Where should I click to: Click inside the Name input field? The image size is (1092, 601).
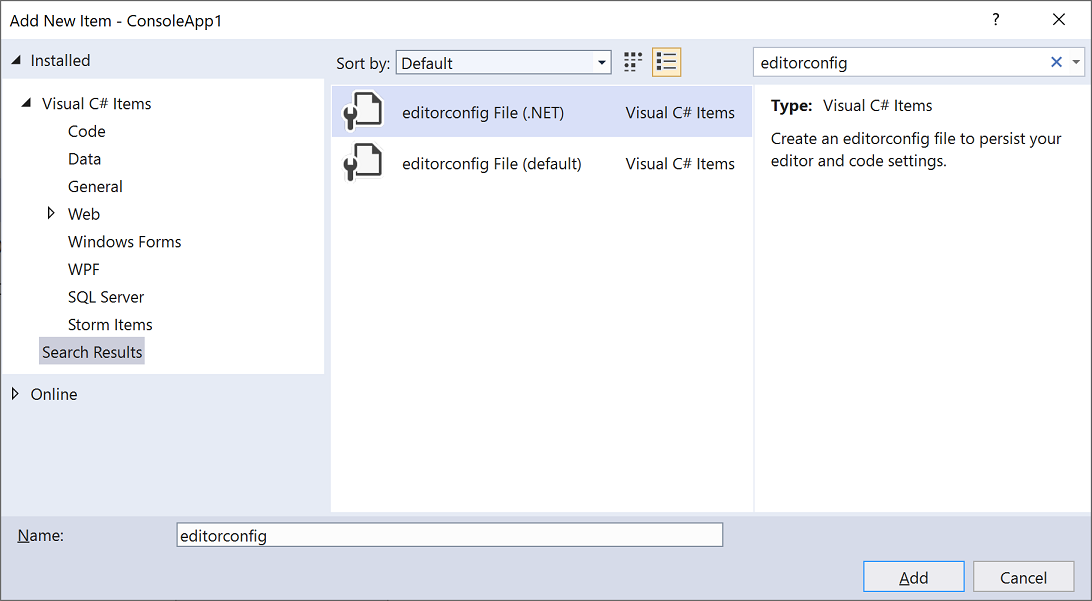pos(449,534)
